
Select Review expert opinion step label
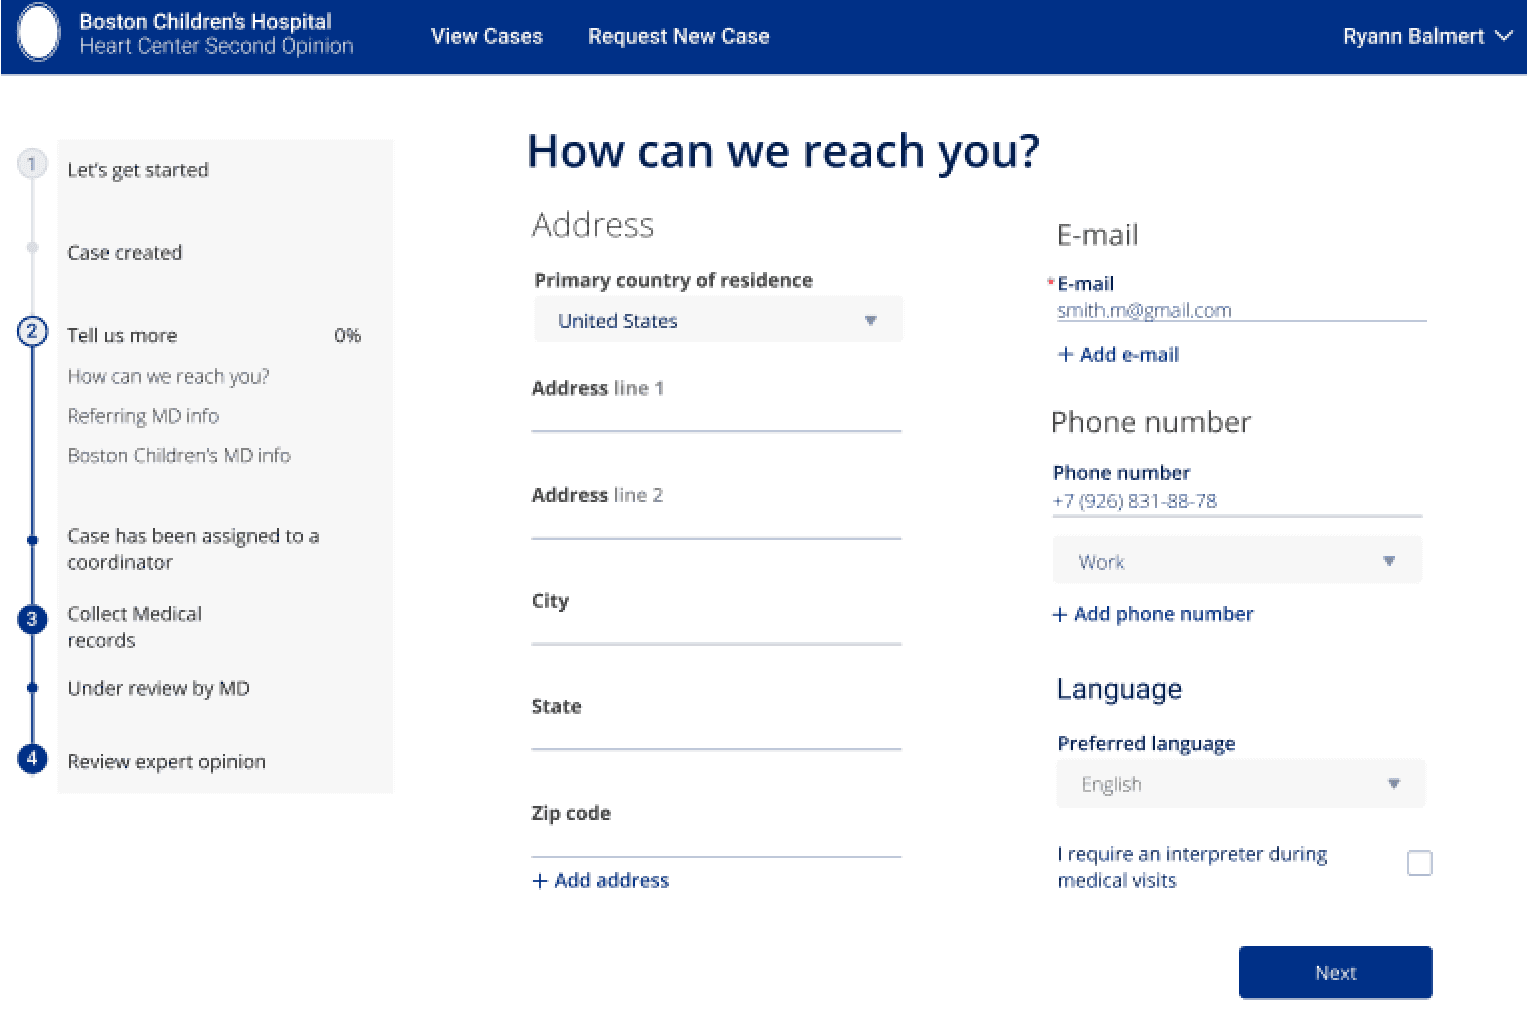166,761
